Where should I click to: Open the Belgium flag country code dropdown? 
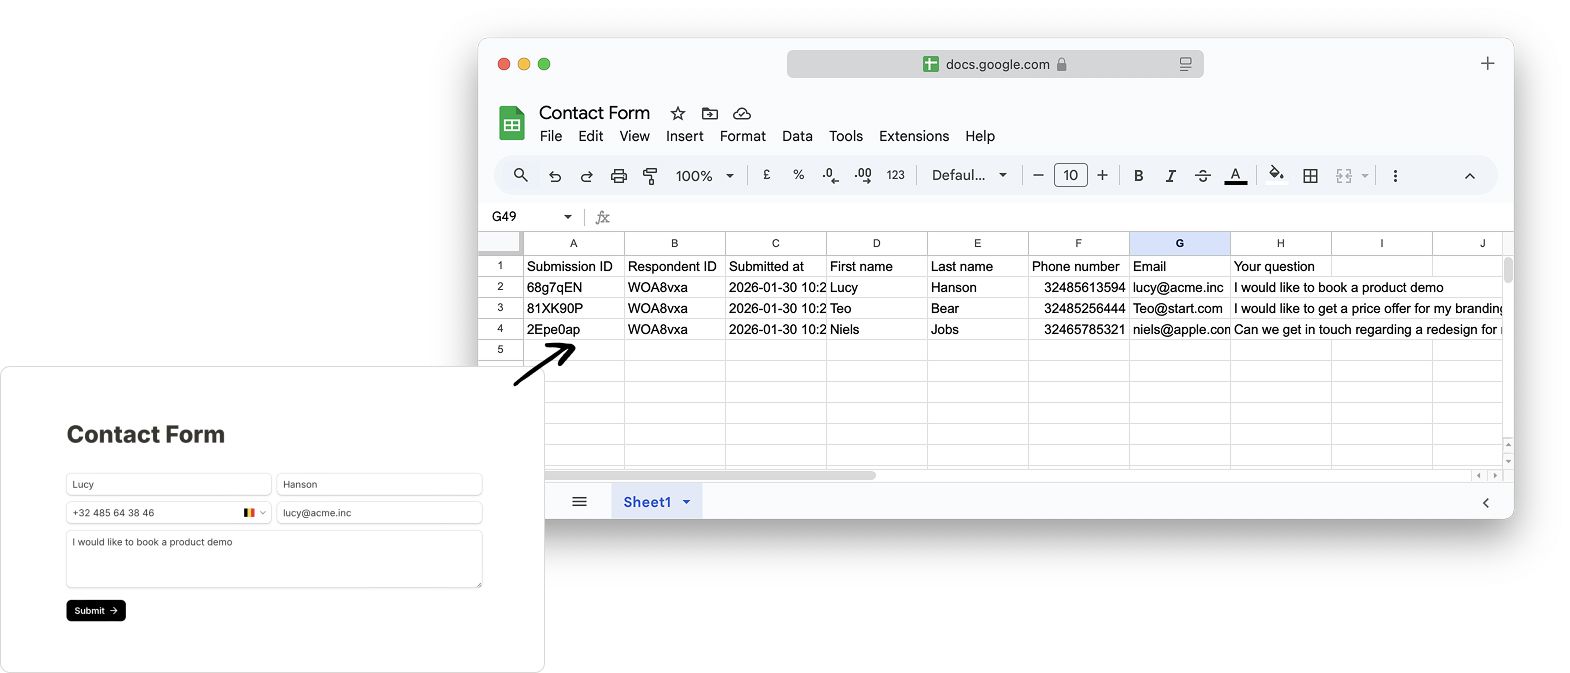coord(255,513)
